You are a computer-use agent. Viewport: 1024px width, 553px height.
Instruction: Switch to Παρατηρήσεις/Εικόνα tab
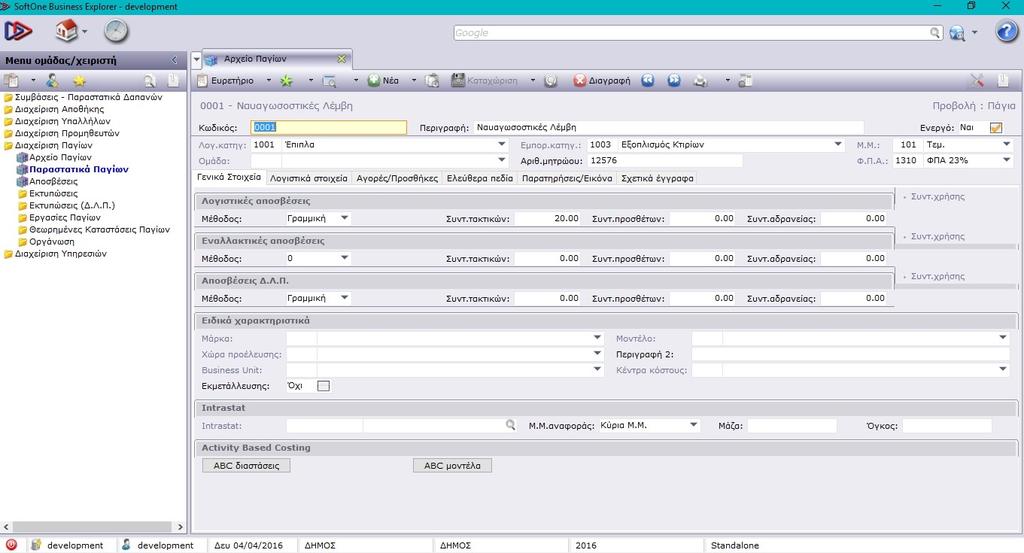567,178
